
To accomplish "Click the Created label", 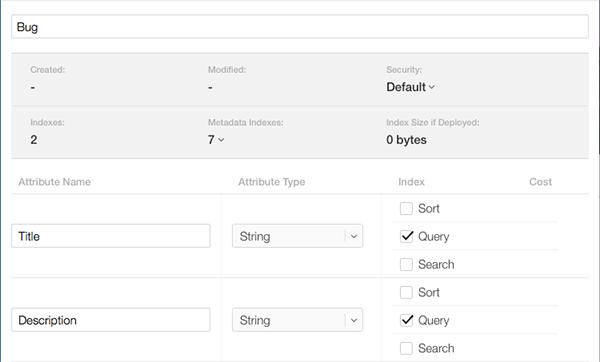I will click(x=47, y=70).
